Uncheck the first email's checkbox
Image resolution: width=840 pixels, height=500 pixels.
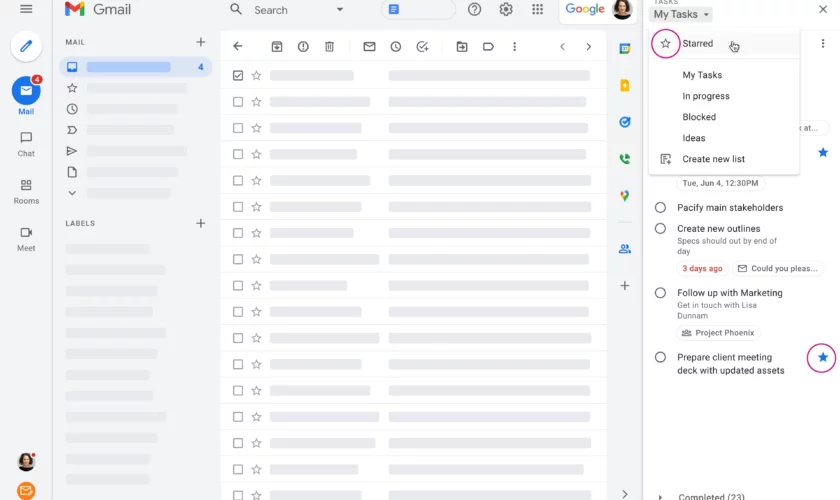tap(238, 76)
